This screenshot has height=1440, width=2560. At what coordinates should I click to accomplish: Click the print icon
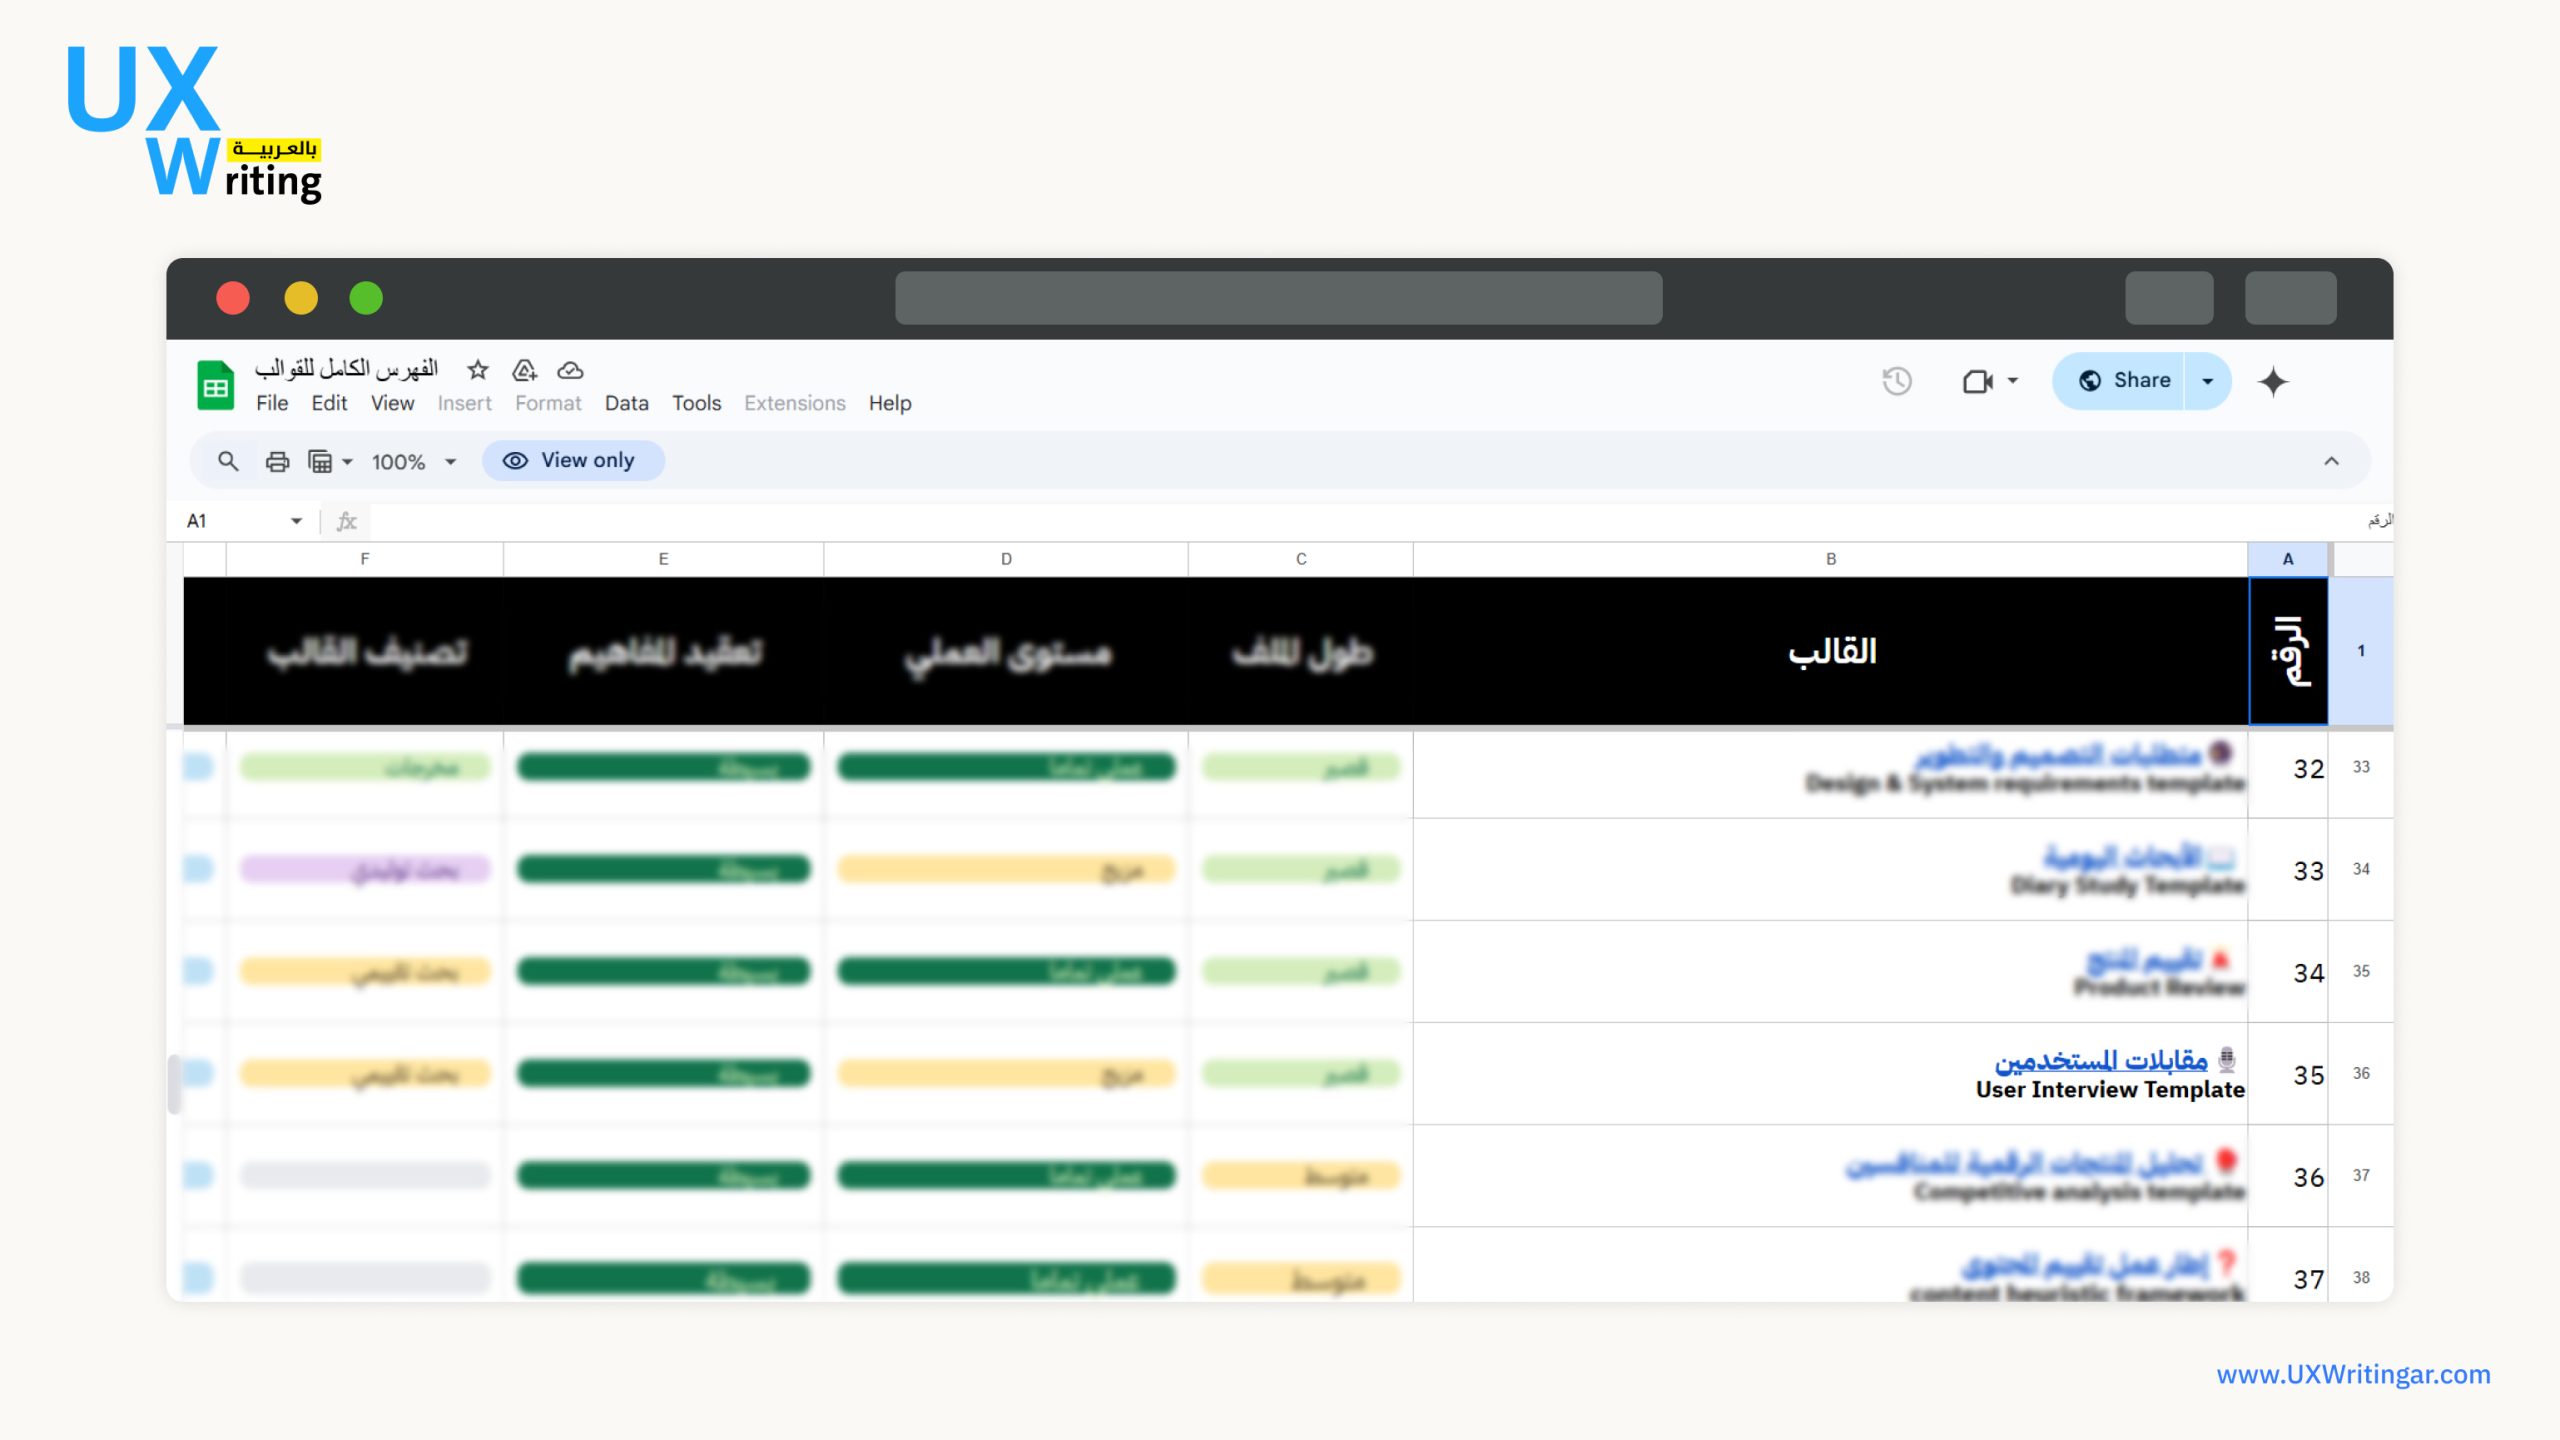pyautogui.click(x=277, y=461)
